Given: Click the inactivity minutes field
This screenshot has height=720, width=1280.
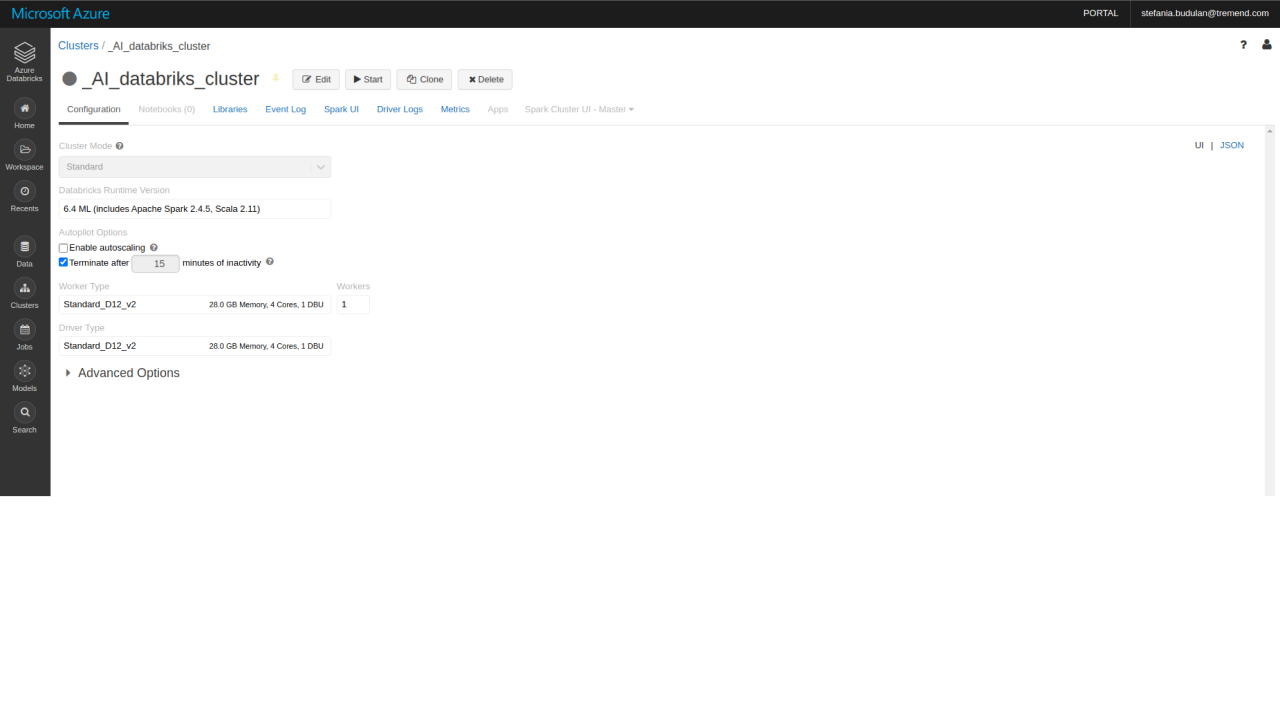Looking at the screenshot, I should coord(156,264).
